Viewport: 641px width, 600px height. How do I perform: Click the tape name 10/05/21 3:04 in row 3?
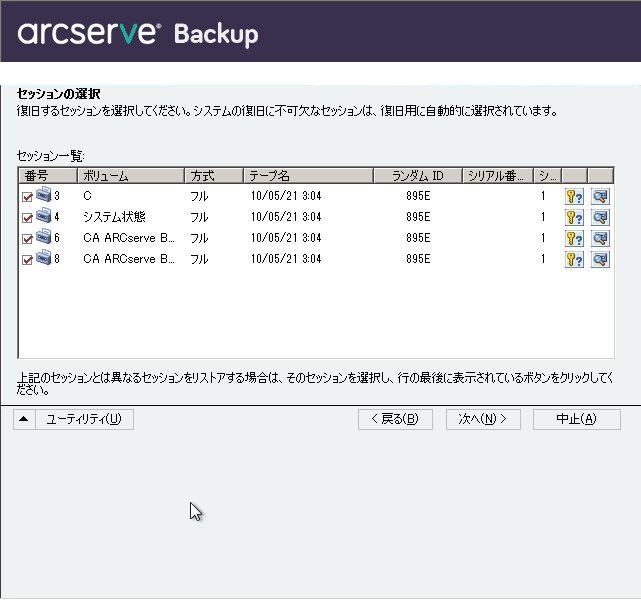286,196
